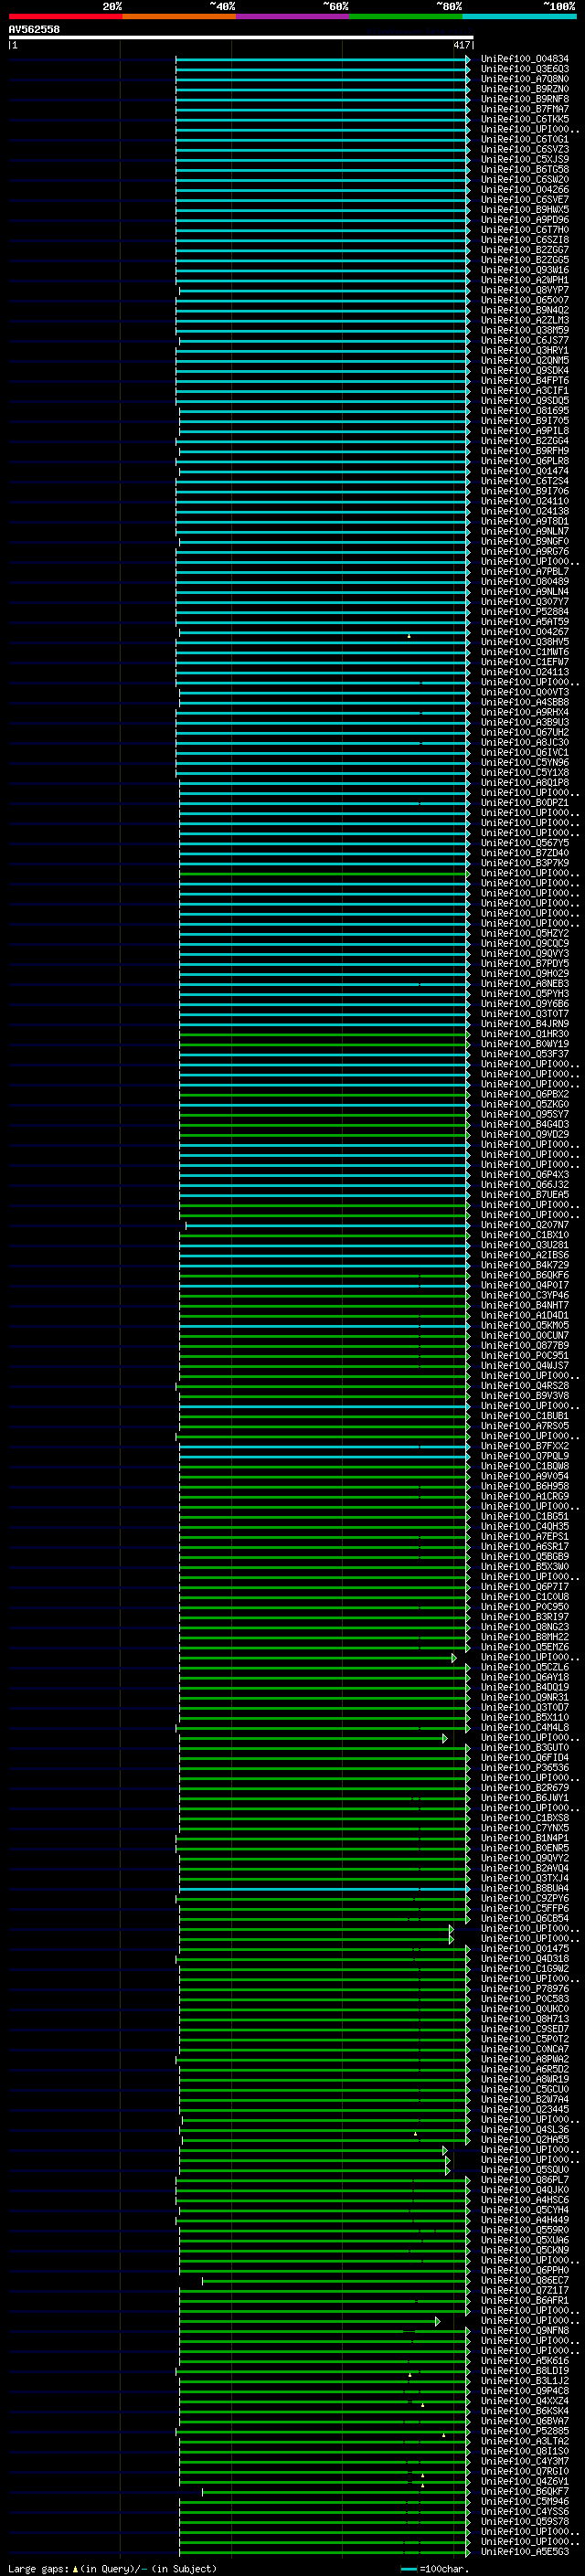Open hit UniRef100_A3CIF1

click(x=525, y=390)
